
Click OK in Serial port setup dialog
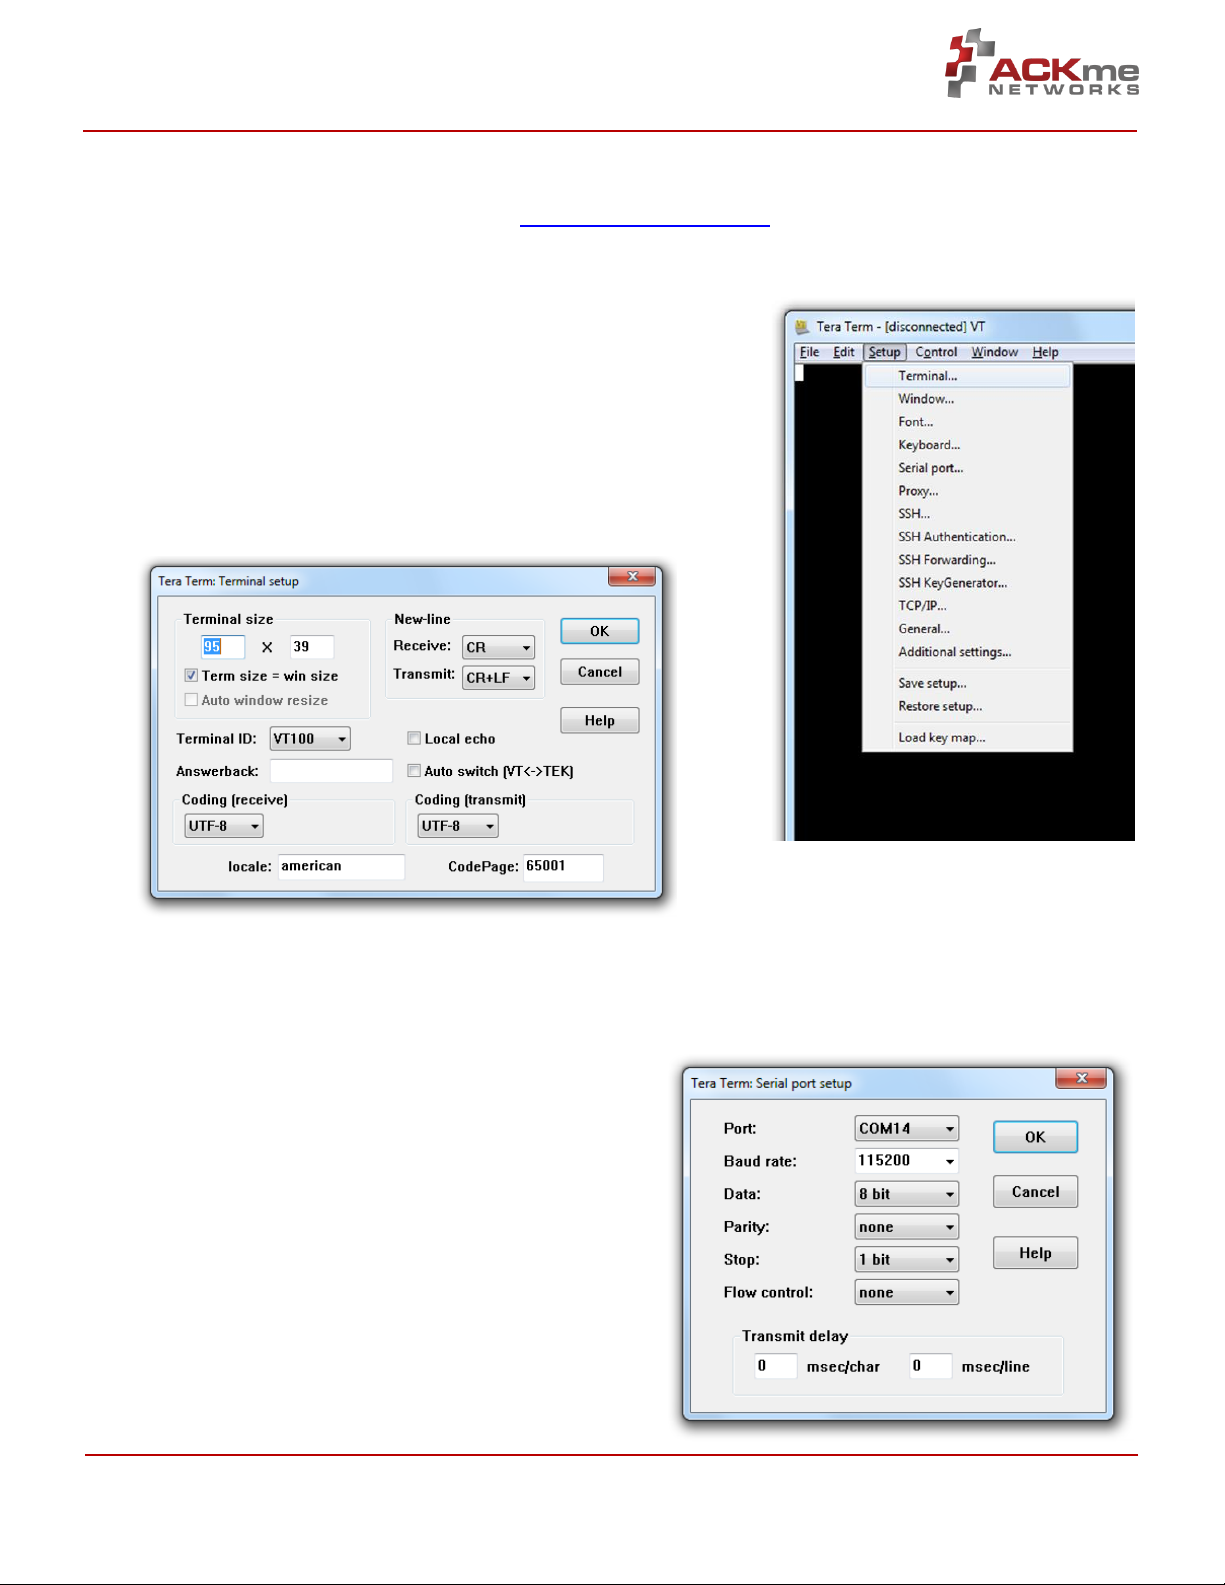(1035, 1137)
